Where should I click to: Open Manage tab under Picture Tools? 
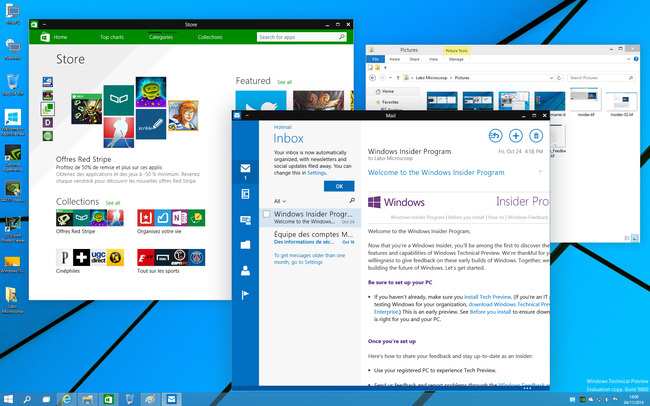456,59
